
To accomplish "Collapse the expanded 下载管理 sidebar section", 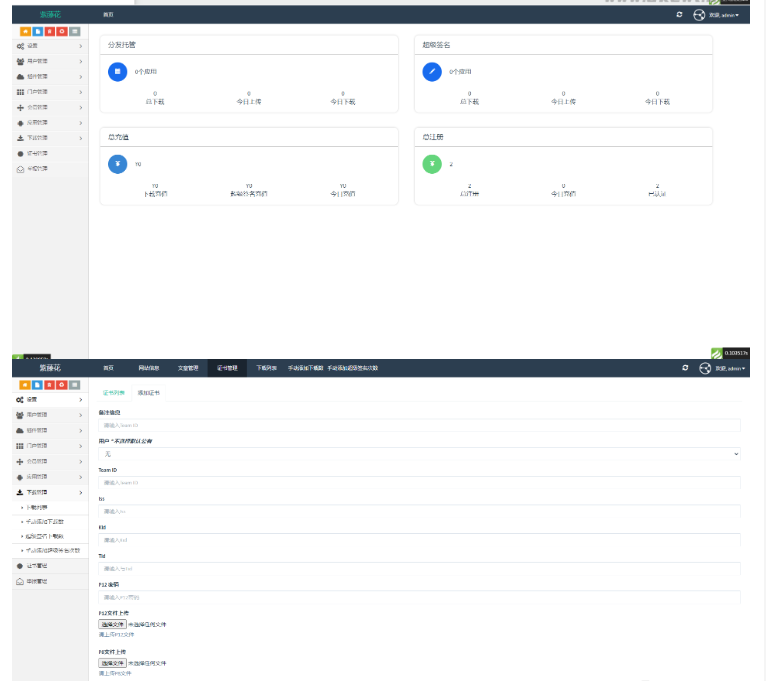I will tap(50, 492).
